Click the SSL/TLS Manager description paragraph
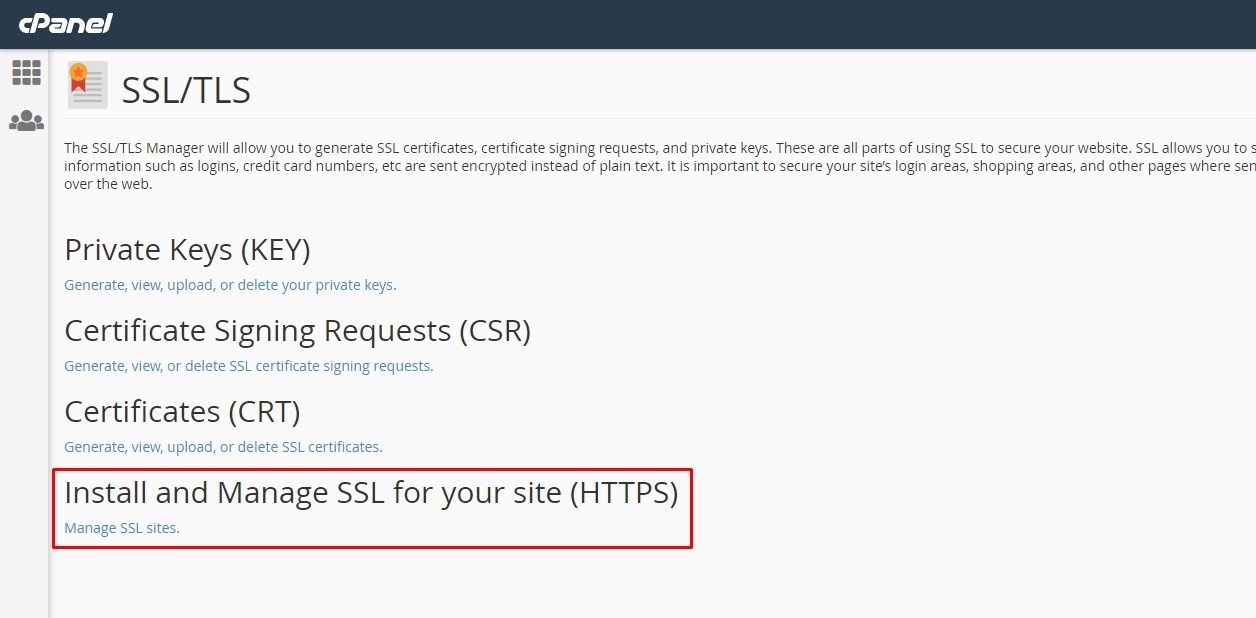This screenshot has width=1256, height=618. [600, 165]
